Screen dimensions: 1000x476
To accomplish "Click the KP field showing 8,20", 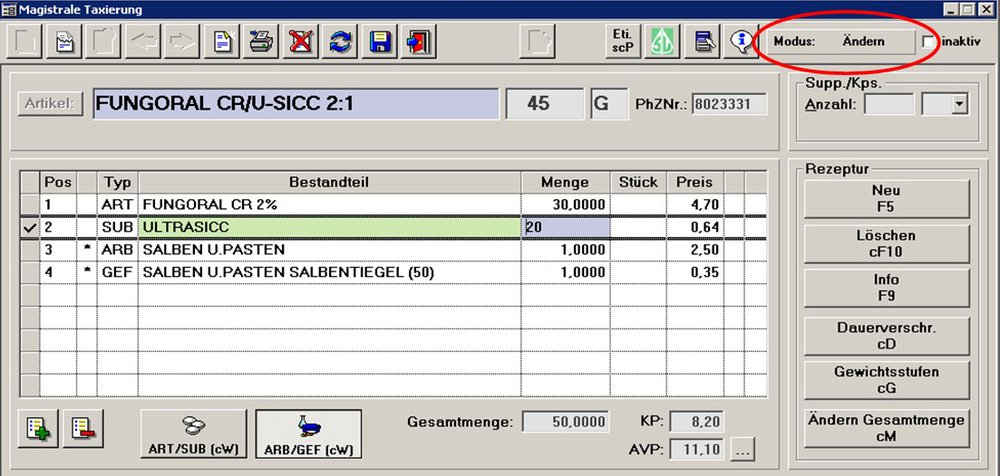I will coord(696,422).
